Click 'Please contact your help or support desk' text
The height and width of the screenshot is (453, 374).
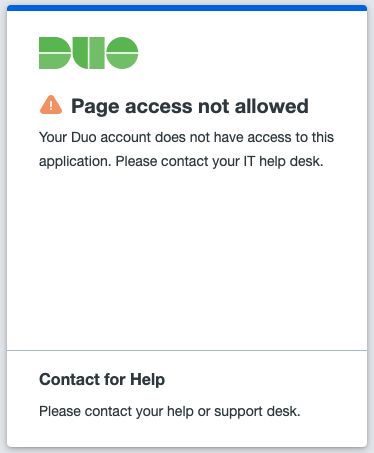170,411
